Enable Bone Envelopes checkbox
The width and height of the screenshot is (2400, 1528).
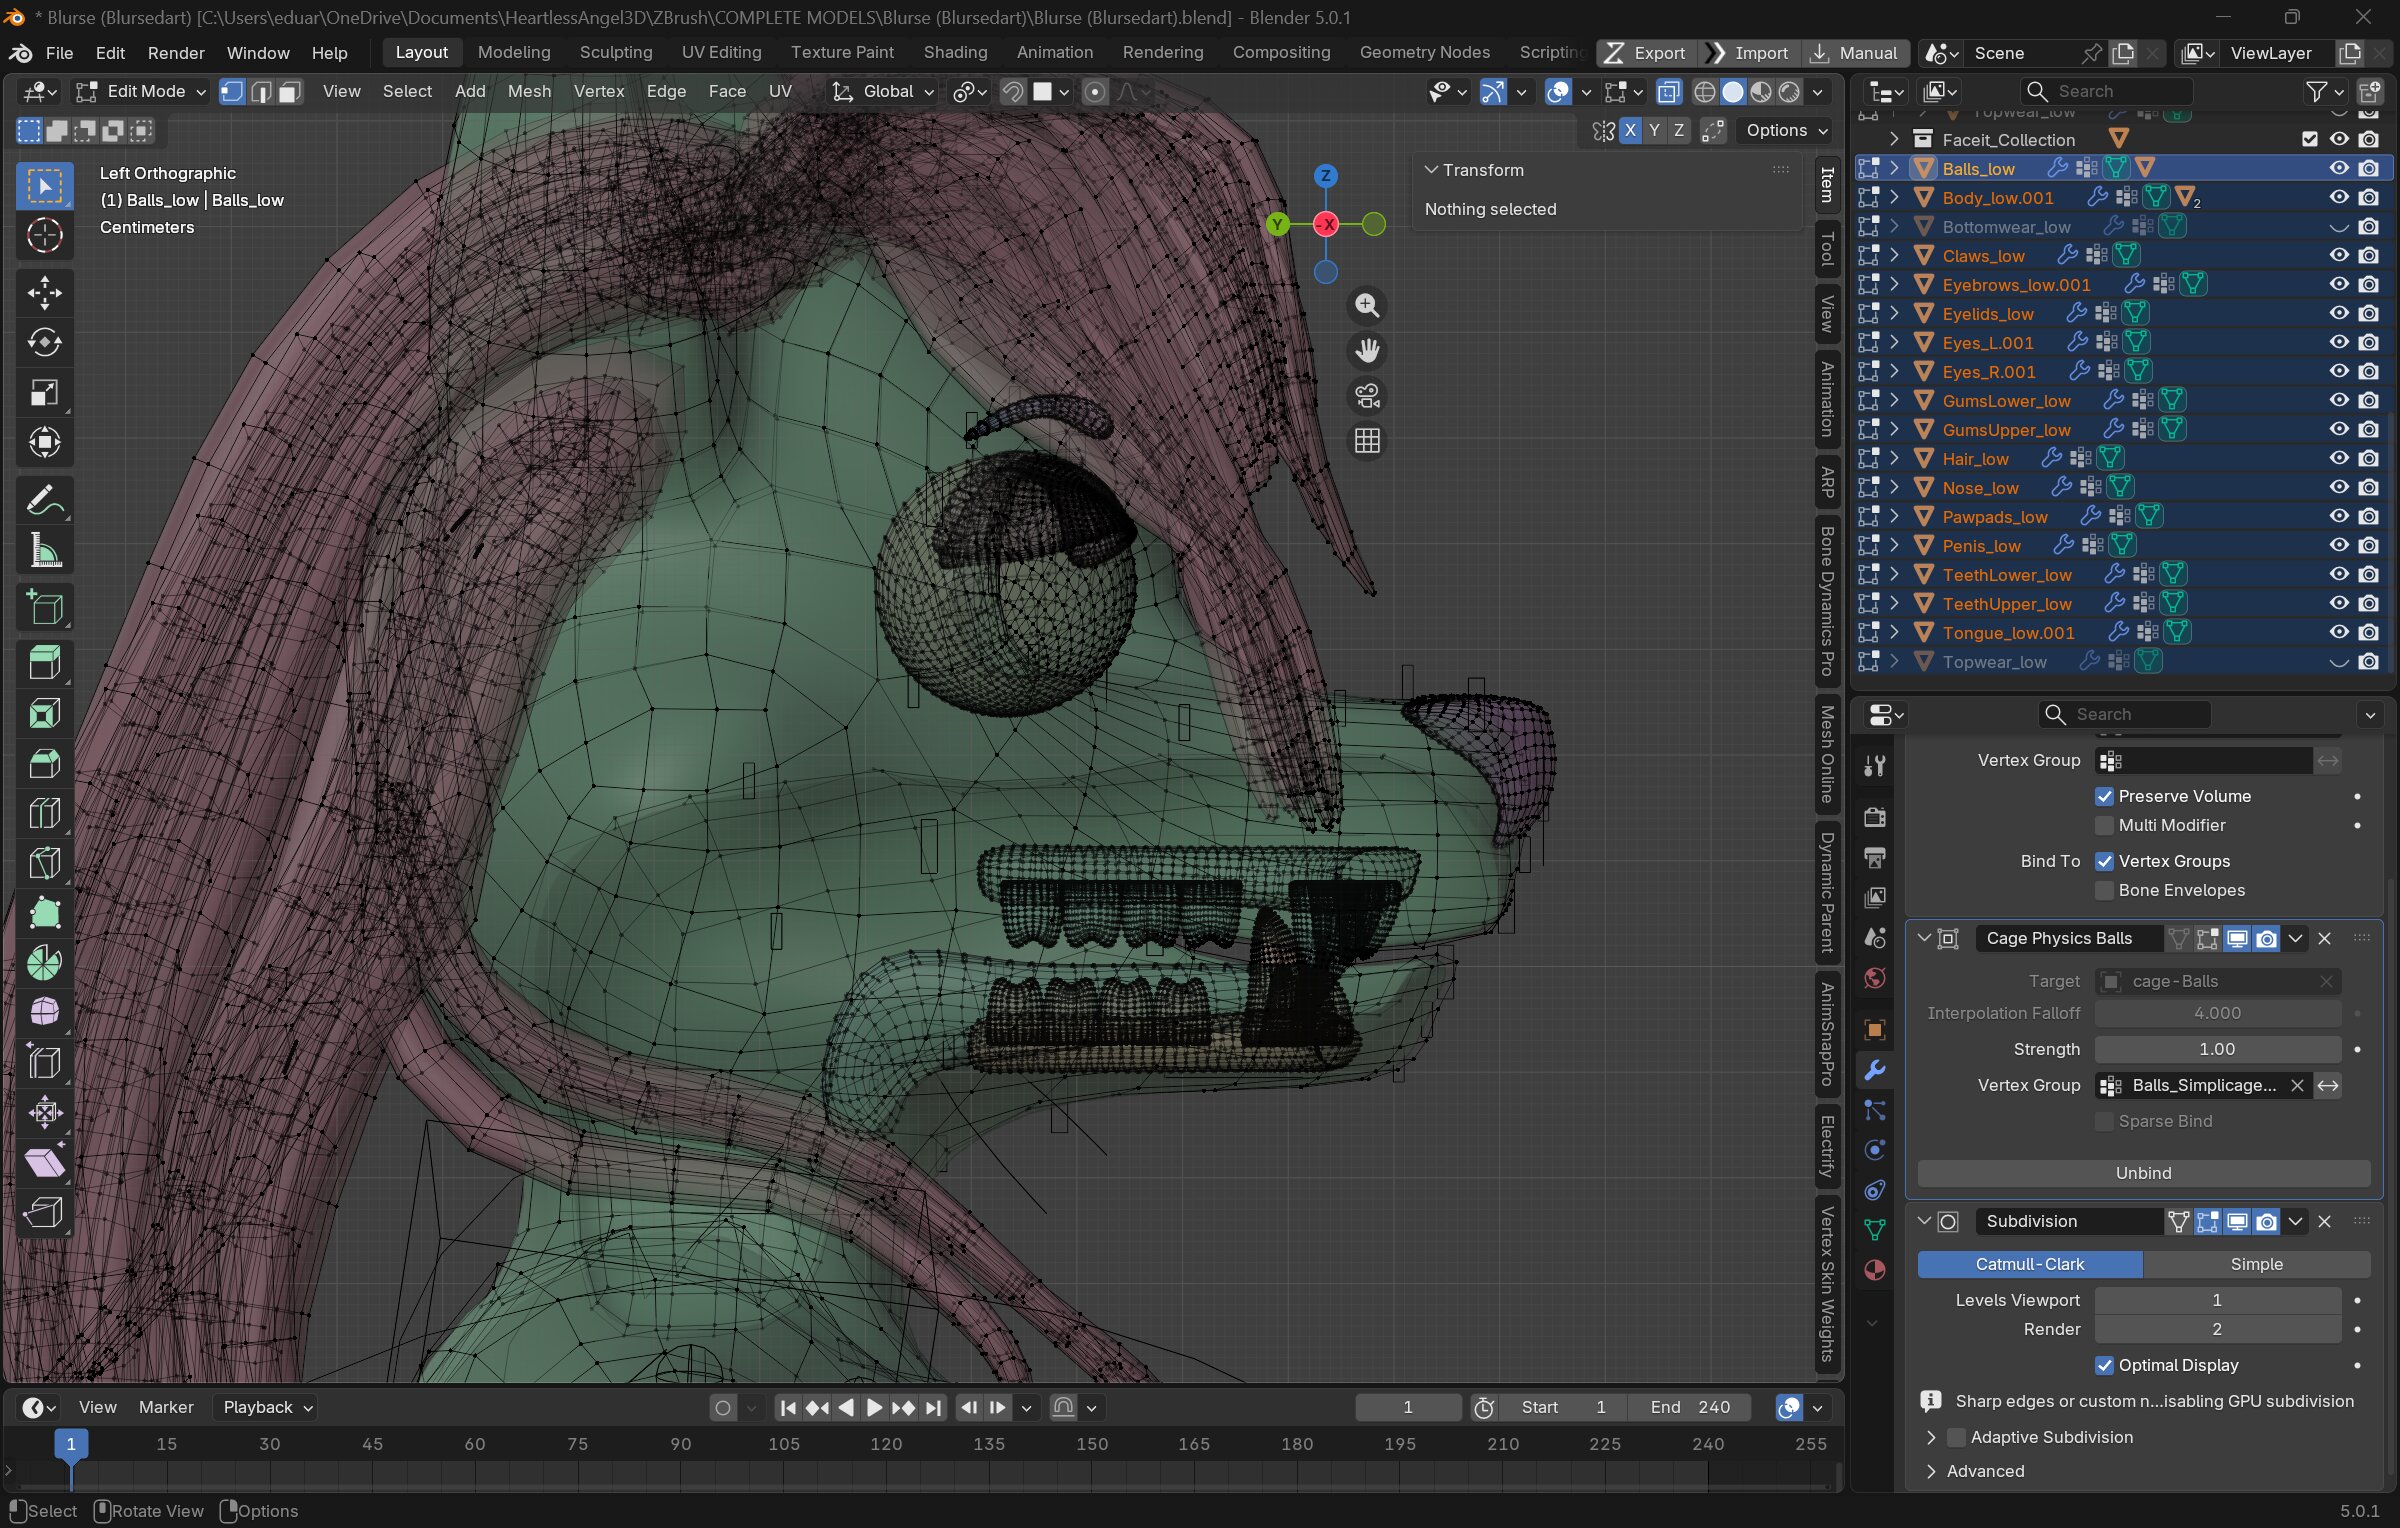[x=2104, y=890]
